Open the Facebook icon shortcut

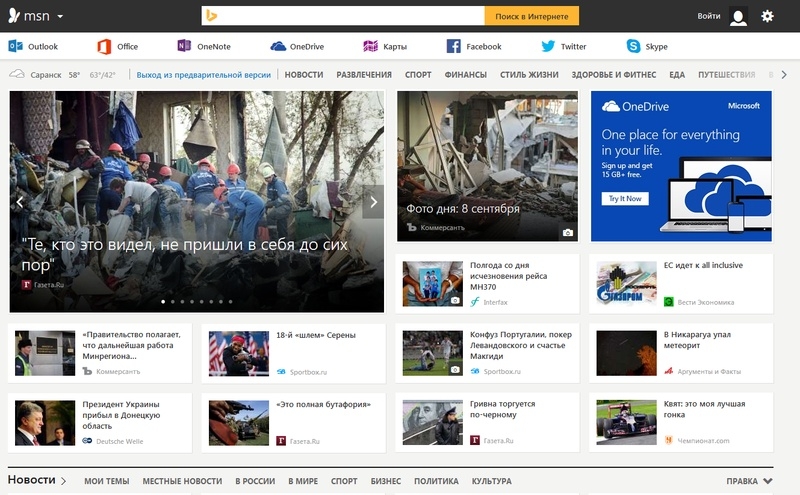click(453, 46)
